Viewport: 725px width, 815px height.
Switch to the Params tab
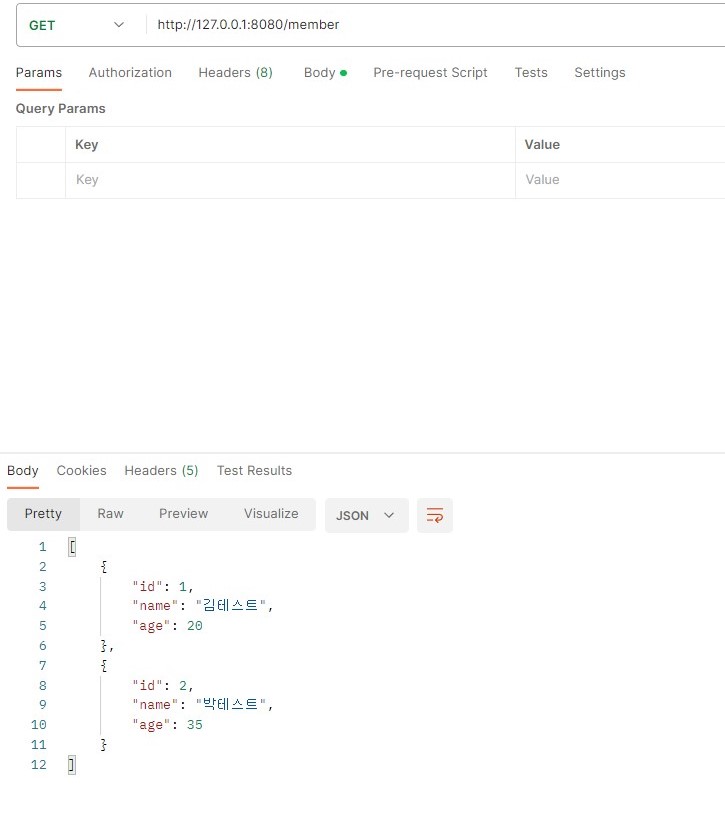[39, 73]
